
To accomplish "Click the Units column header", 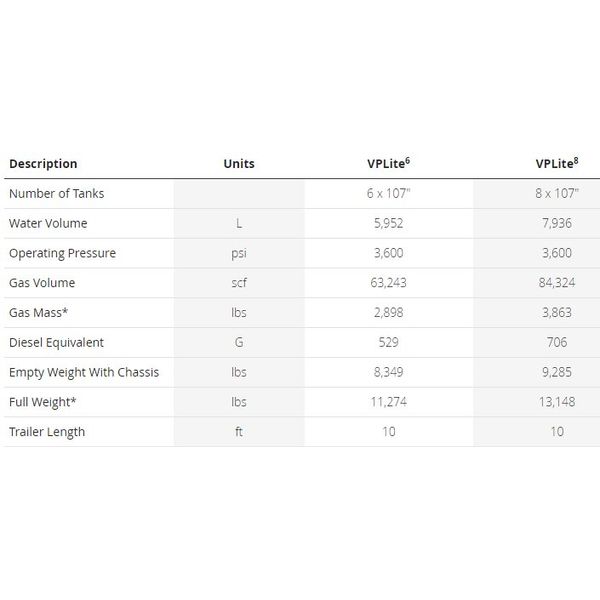I will click(x=239, y=164).
